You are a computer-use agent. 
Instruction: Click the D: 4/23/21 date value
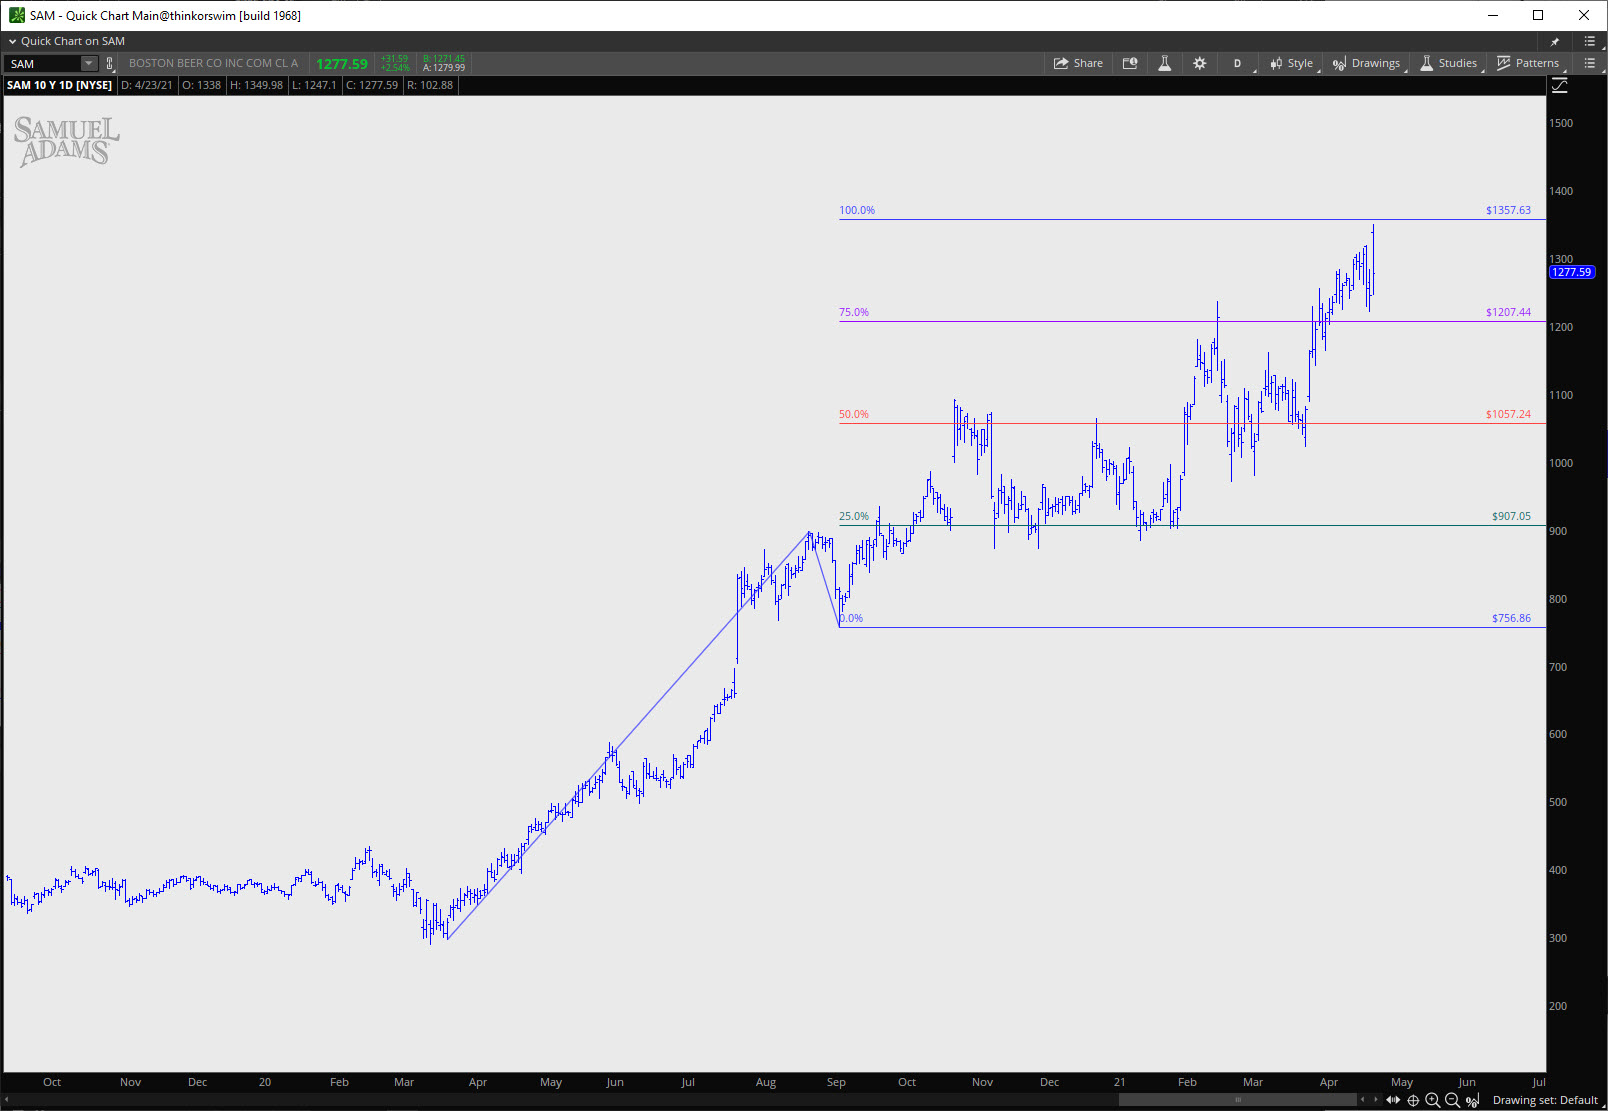[146, 85]
